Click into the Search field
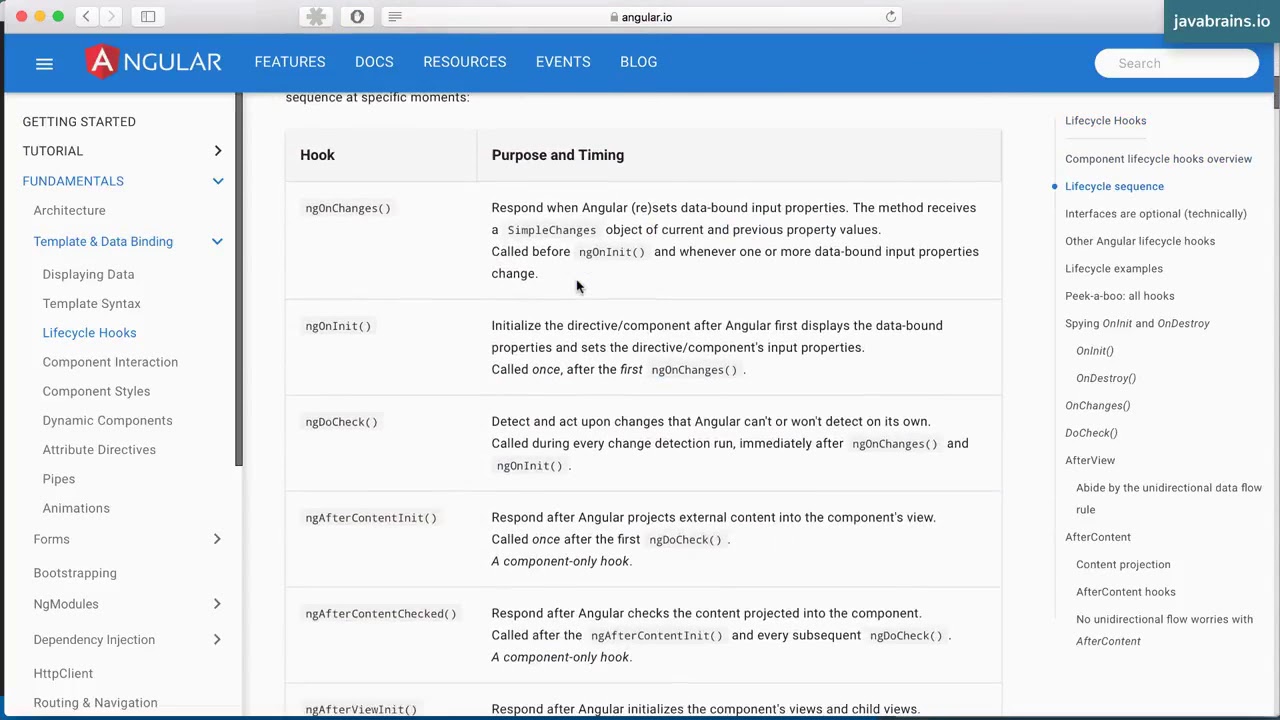This screenshot has width=1280, height=720. coord(1176,63)
